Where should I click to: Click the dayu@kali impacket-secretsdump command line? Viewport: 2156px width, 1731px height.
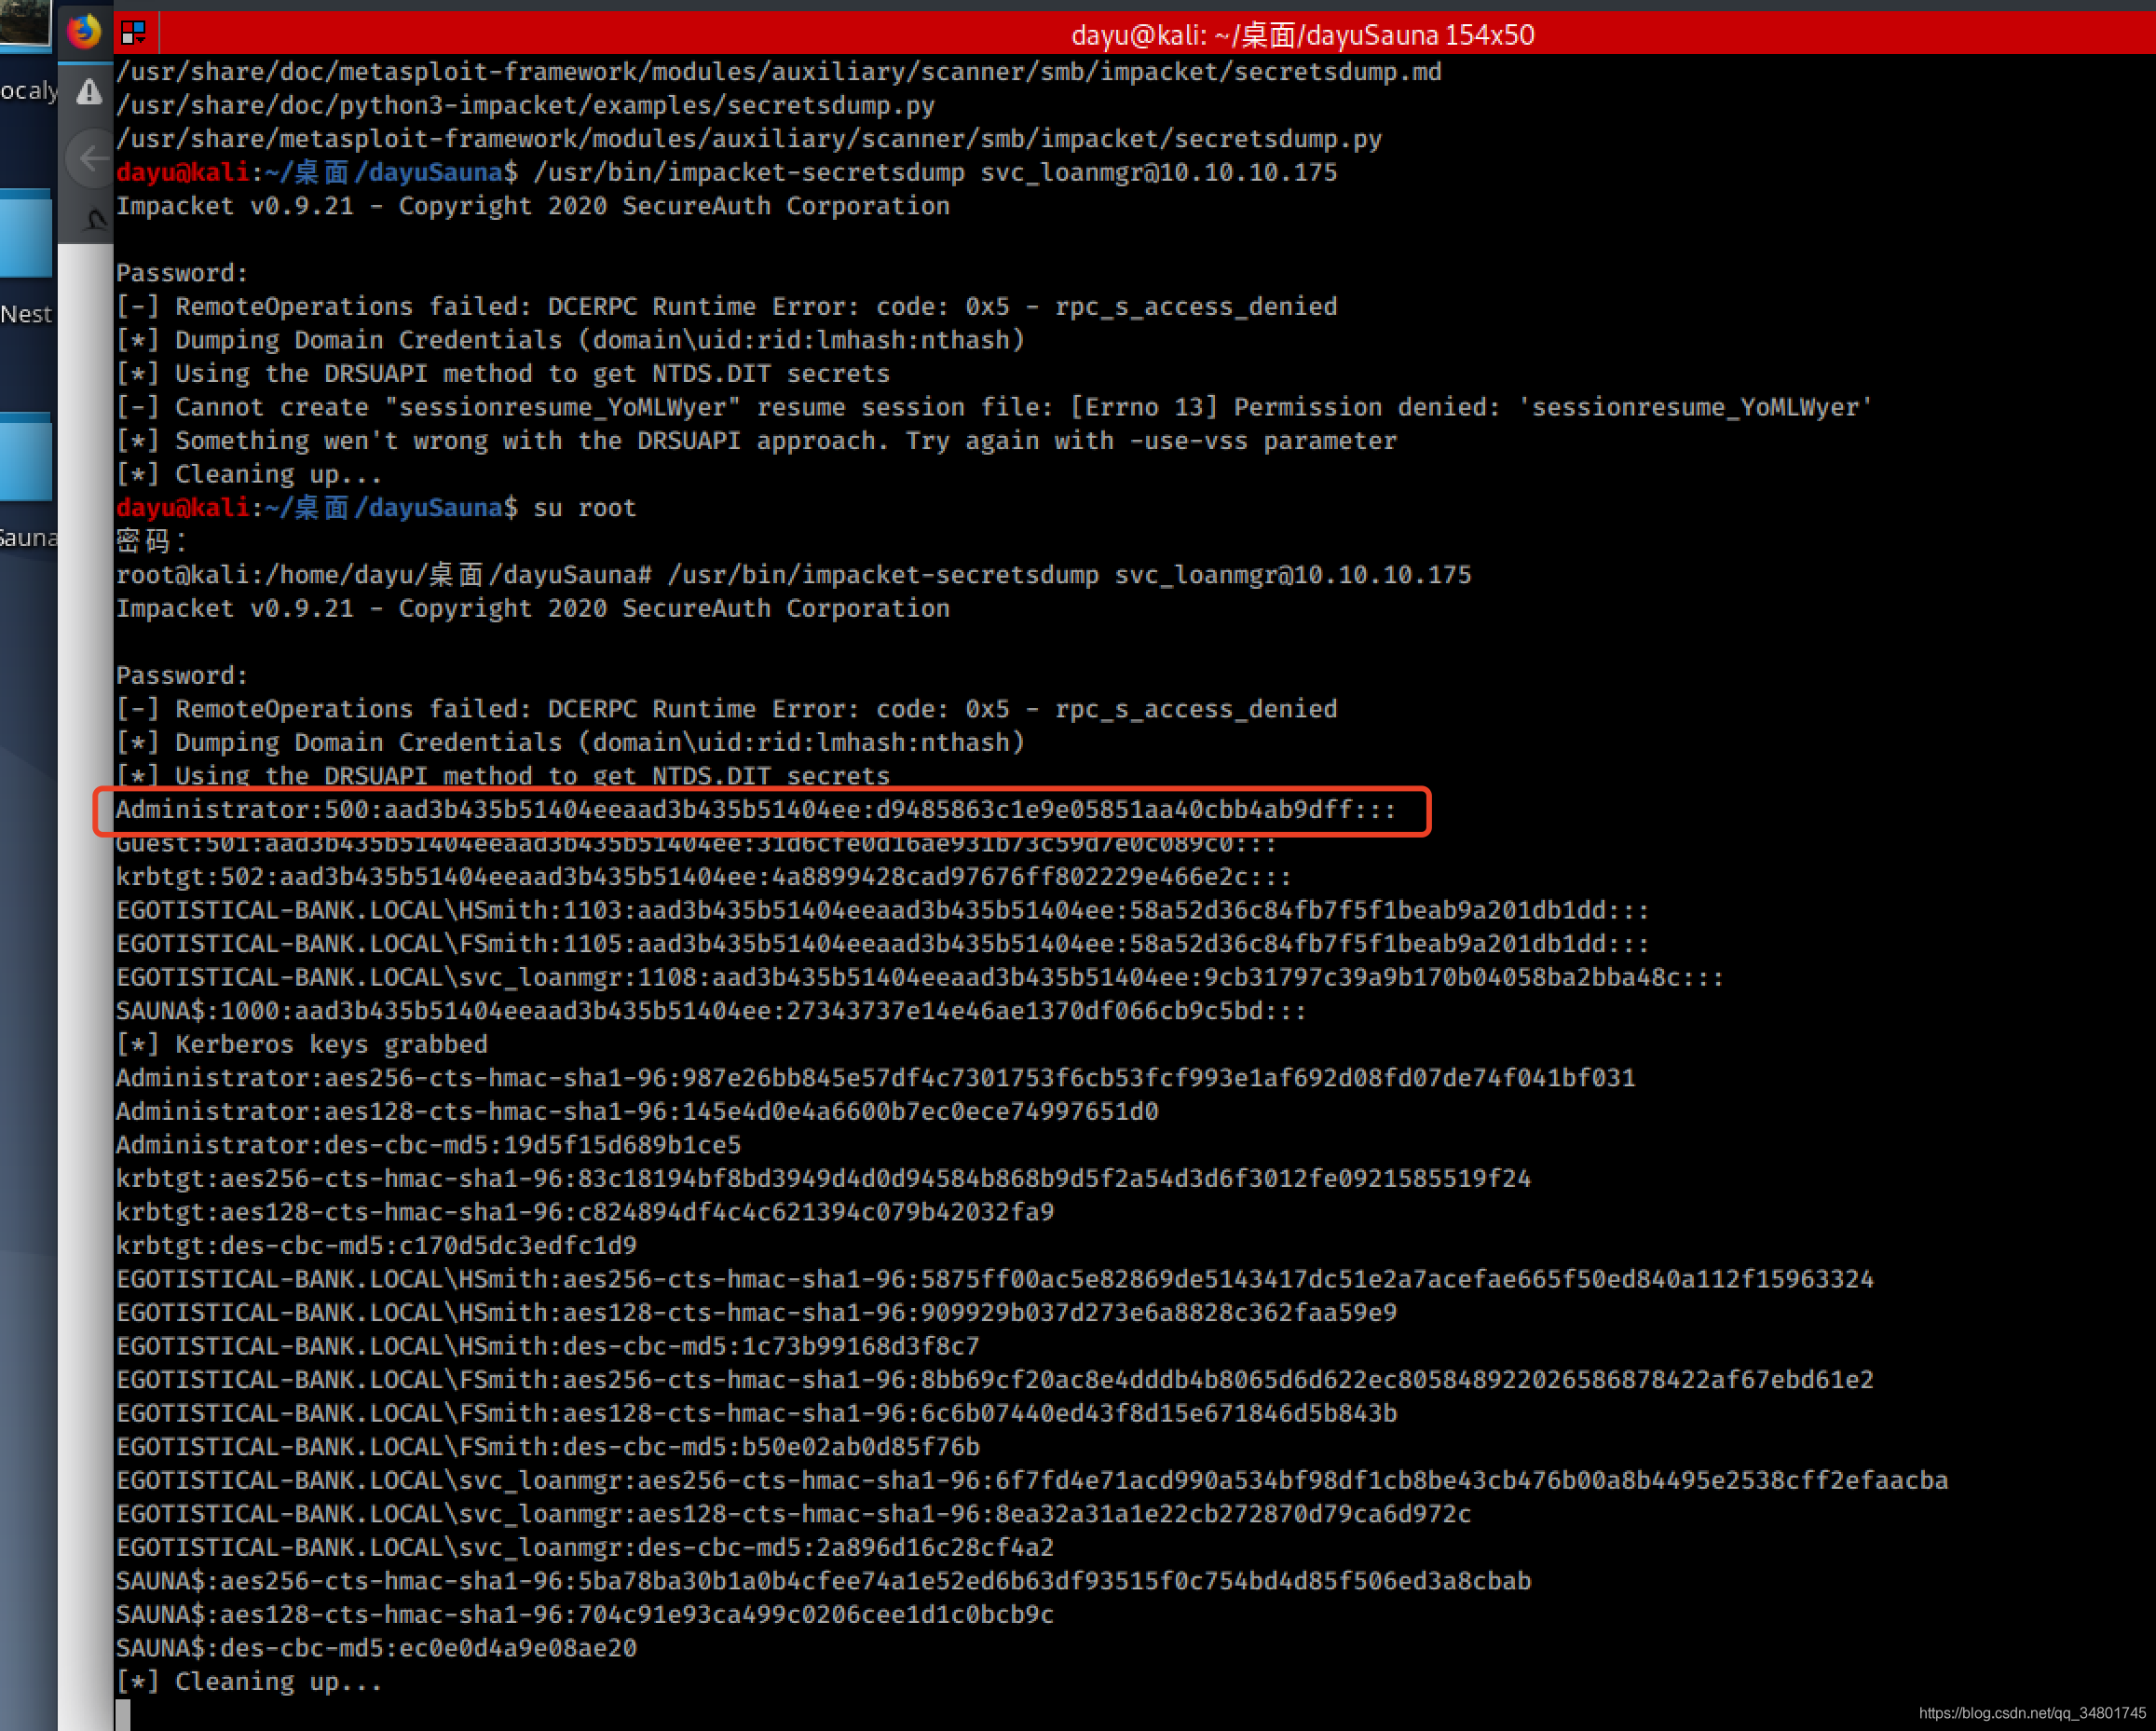coord(727,173)
